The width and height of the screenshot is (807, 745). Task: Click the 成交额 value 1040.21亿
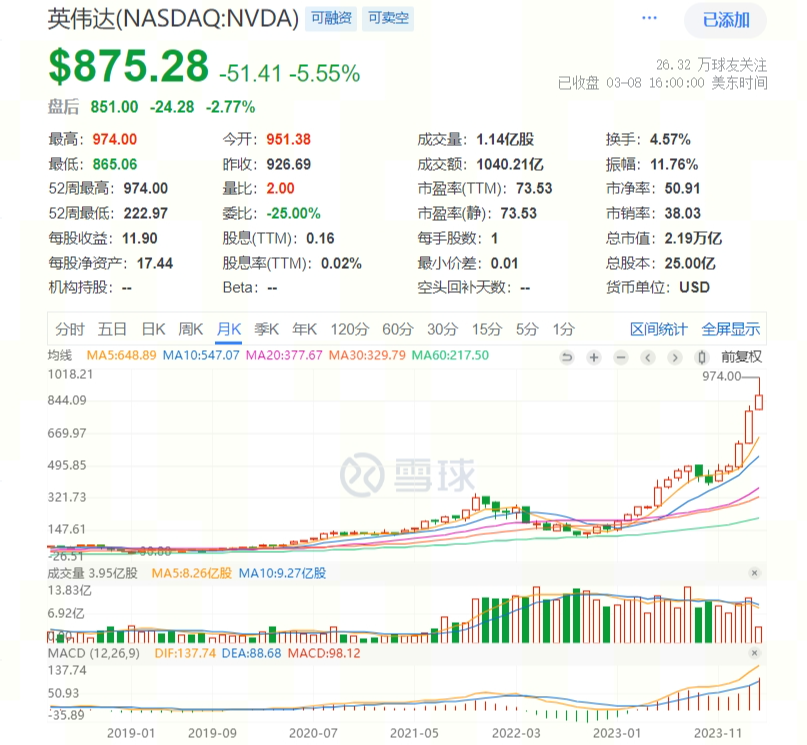pyautogui.click(x=510, y=165)
